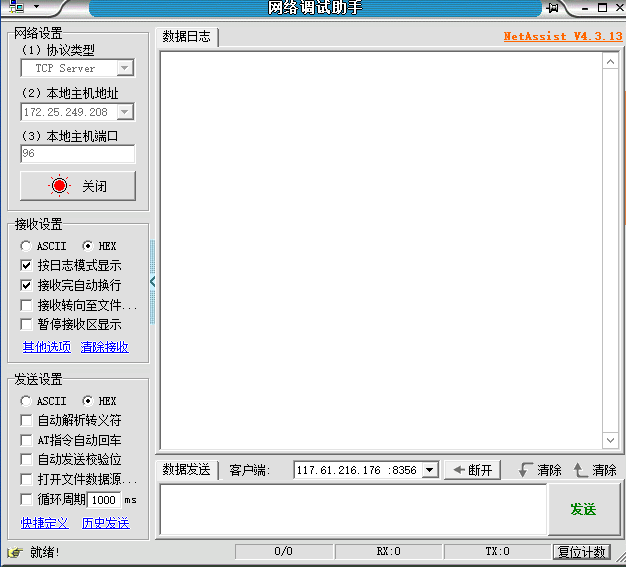Enable 自动发送校验位 checkbox
Screen dimensions: 626x567
[x=27, y=460]
